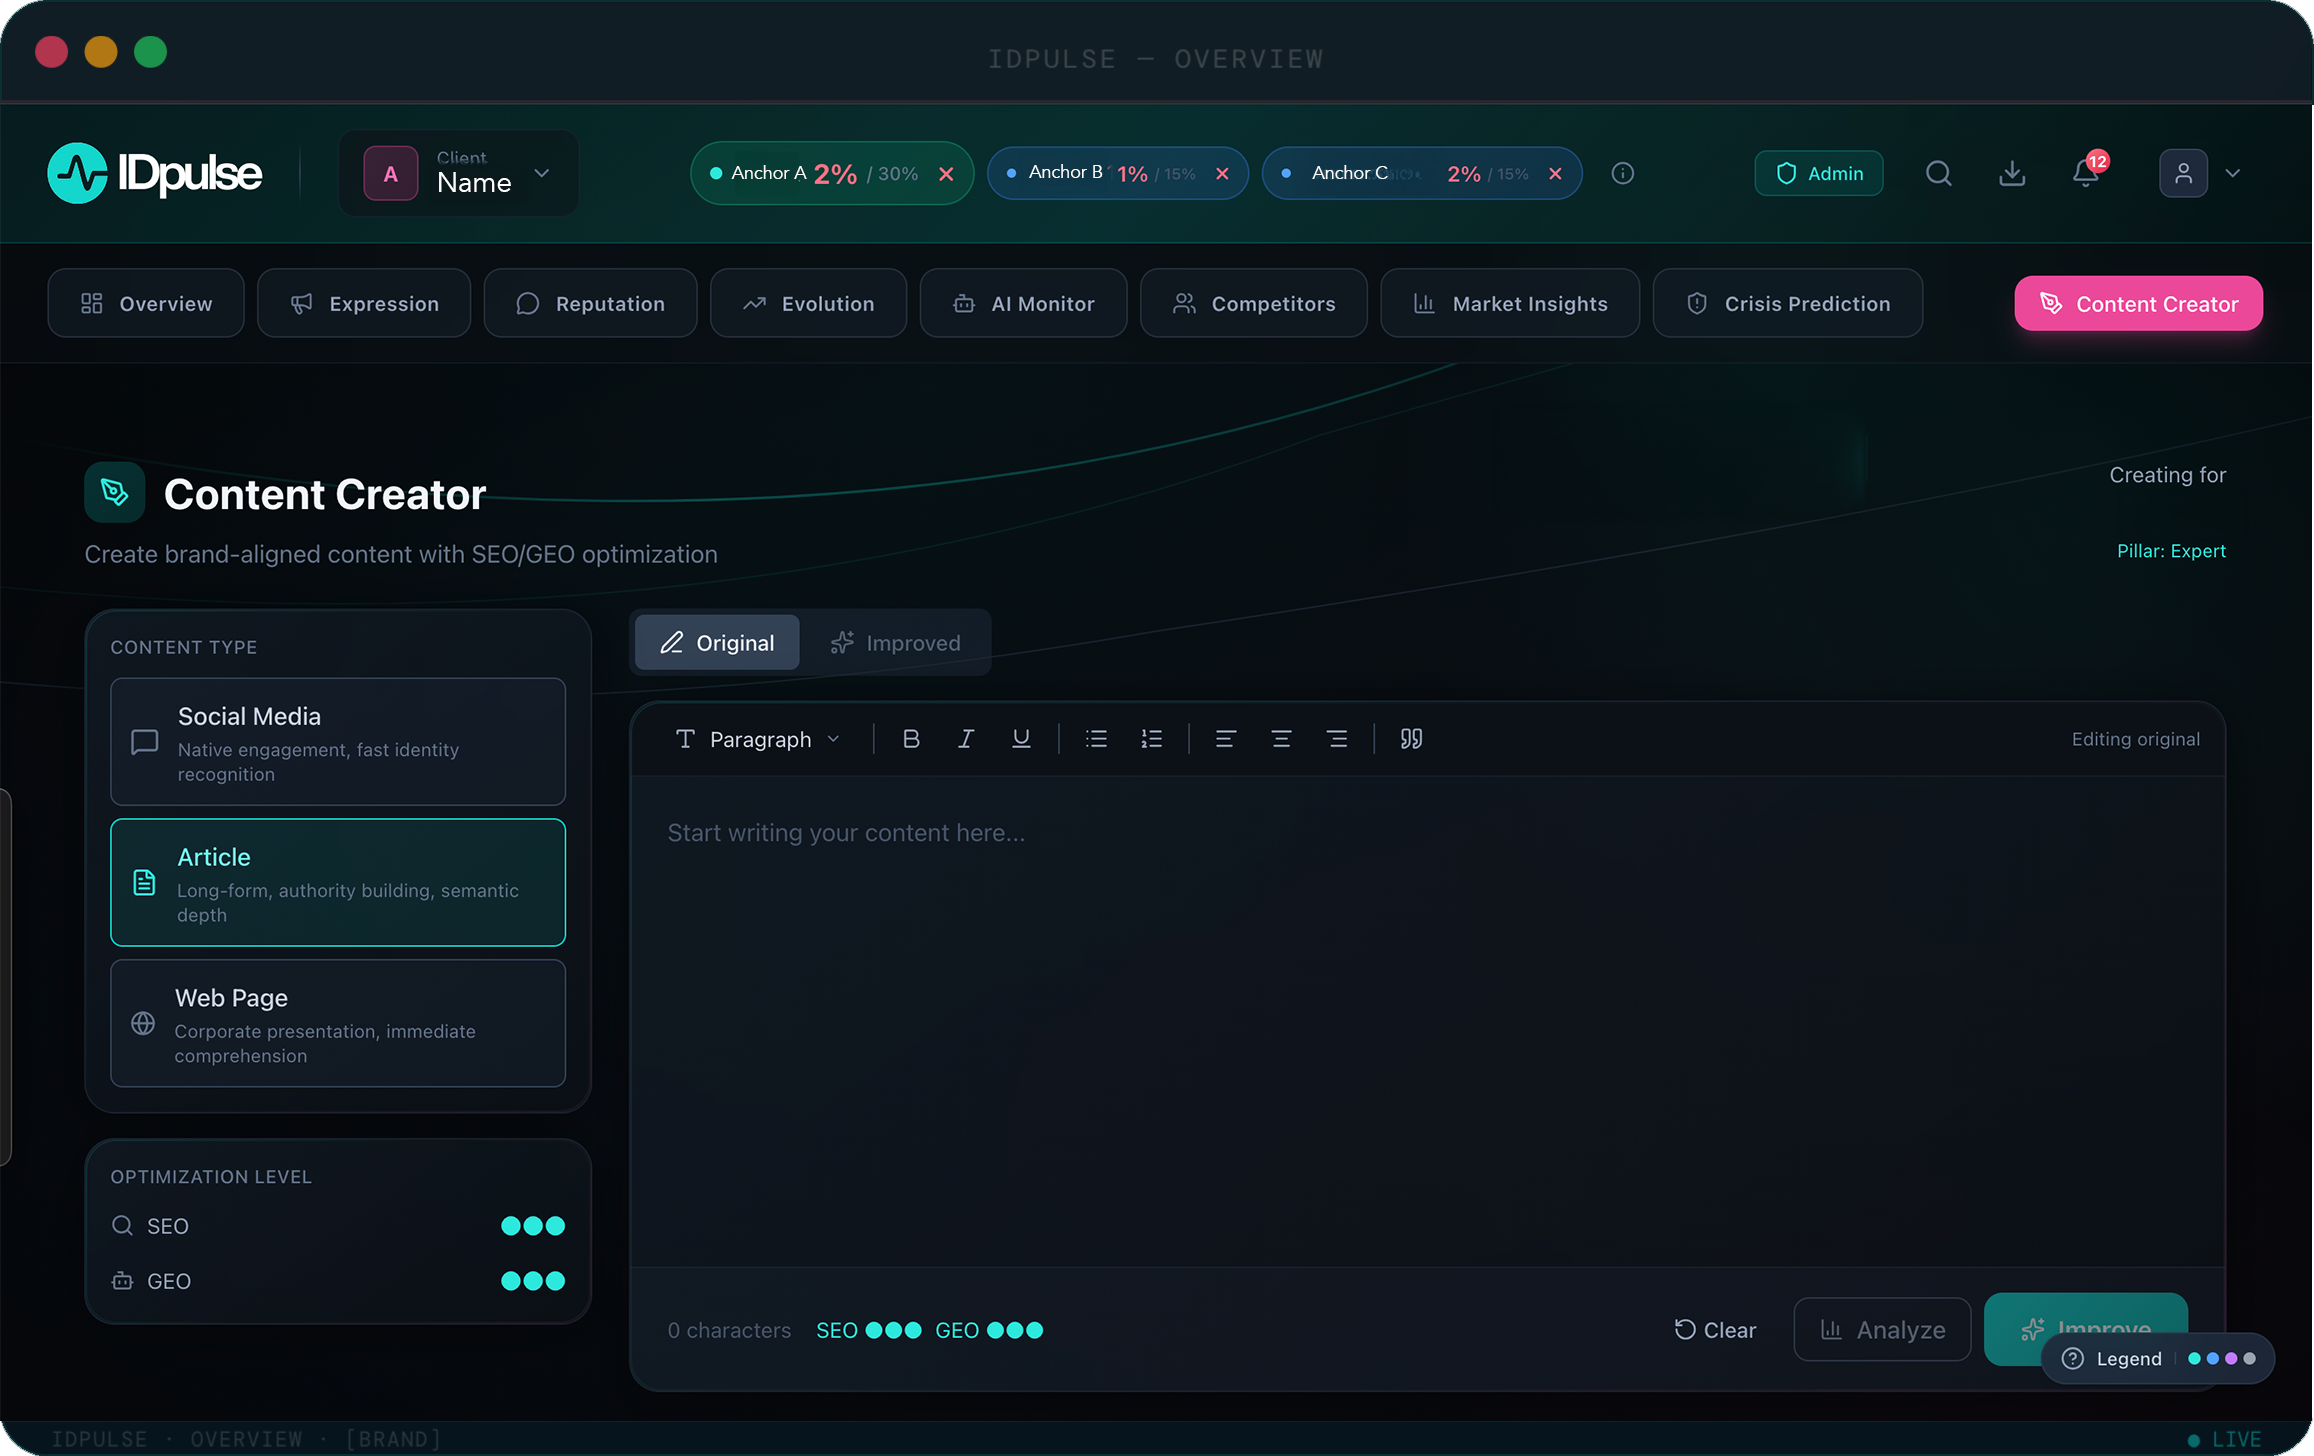Click the download icon in header
Screen dimensions: 2314x1456
click(2012, 173)
